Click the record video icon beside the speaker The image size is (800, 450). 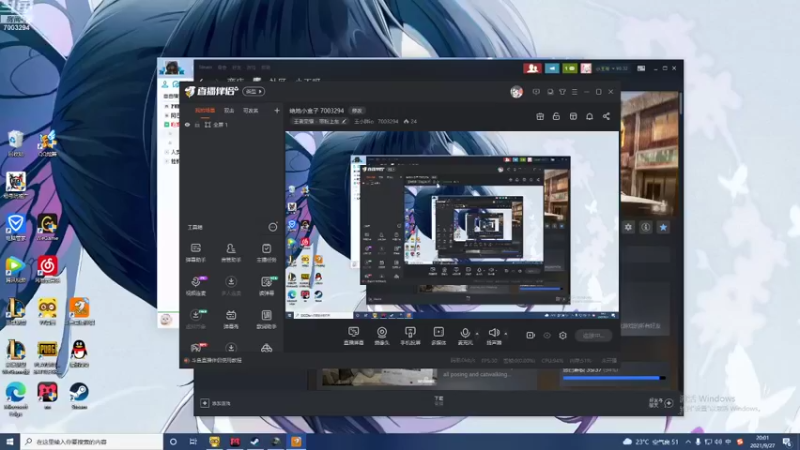click(x=530, y=335)
